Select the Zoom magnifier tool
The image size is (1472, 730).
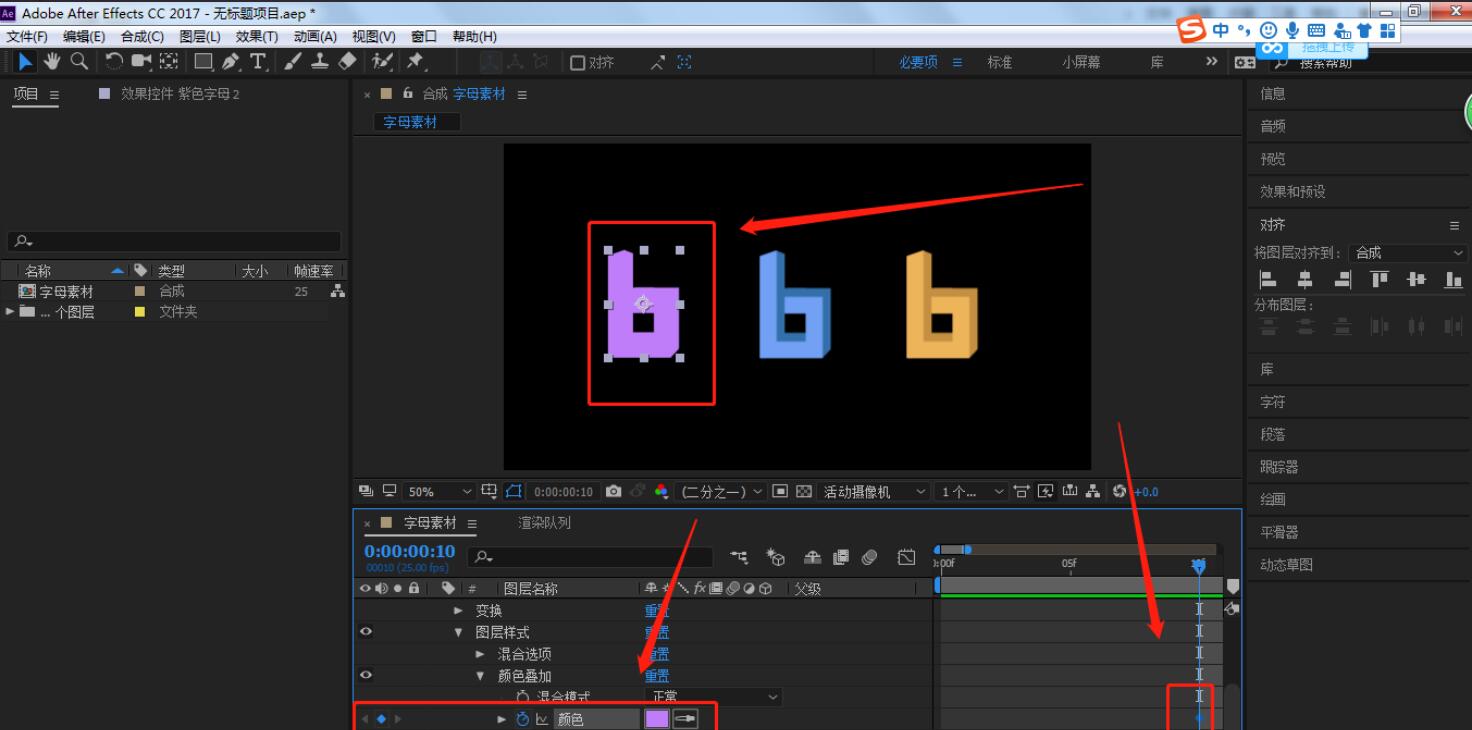[x=78, y=62]
